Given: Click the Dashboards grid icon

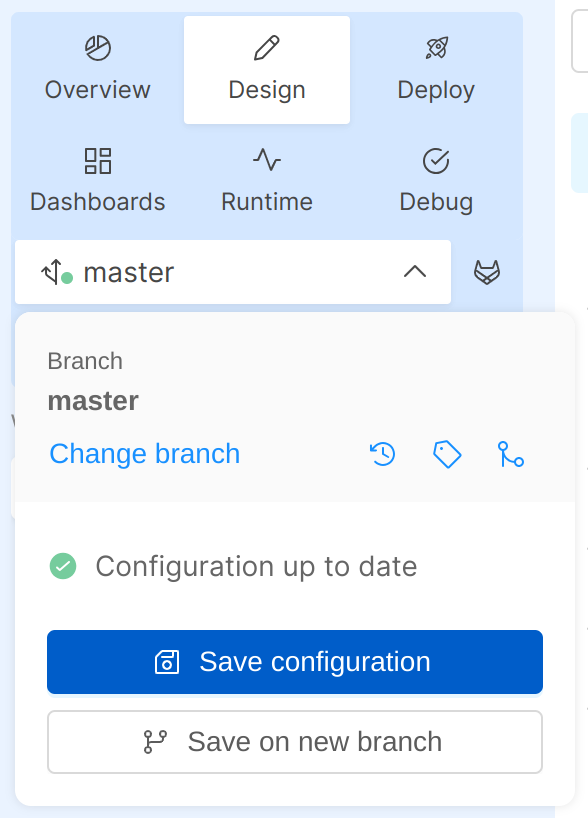Looking at the screenshot, I should click(x=97, y=160).
